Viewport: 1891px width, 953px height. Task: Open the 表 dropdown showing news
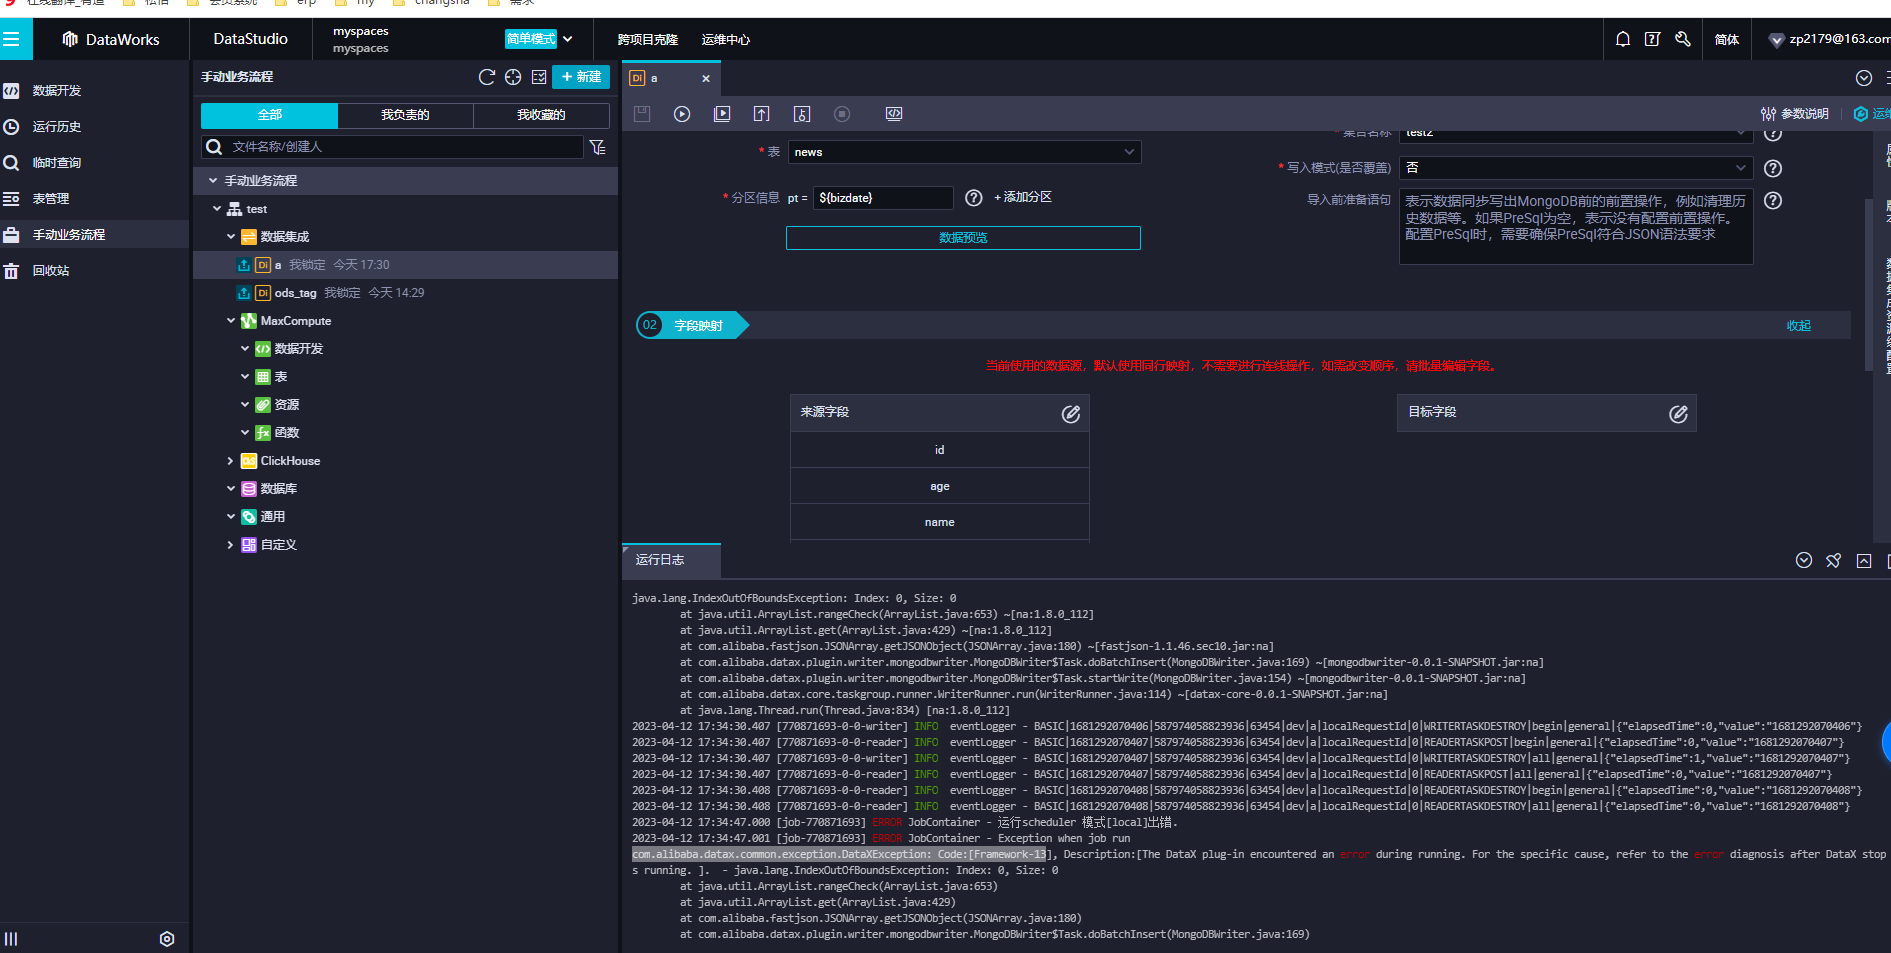[964, 152]
